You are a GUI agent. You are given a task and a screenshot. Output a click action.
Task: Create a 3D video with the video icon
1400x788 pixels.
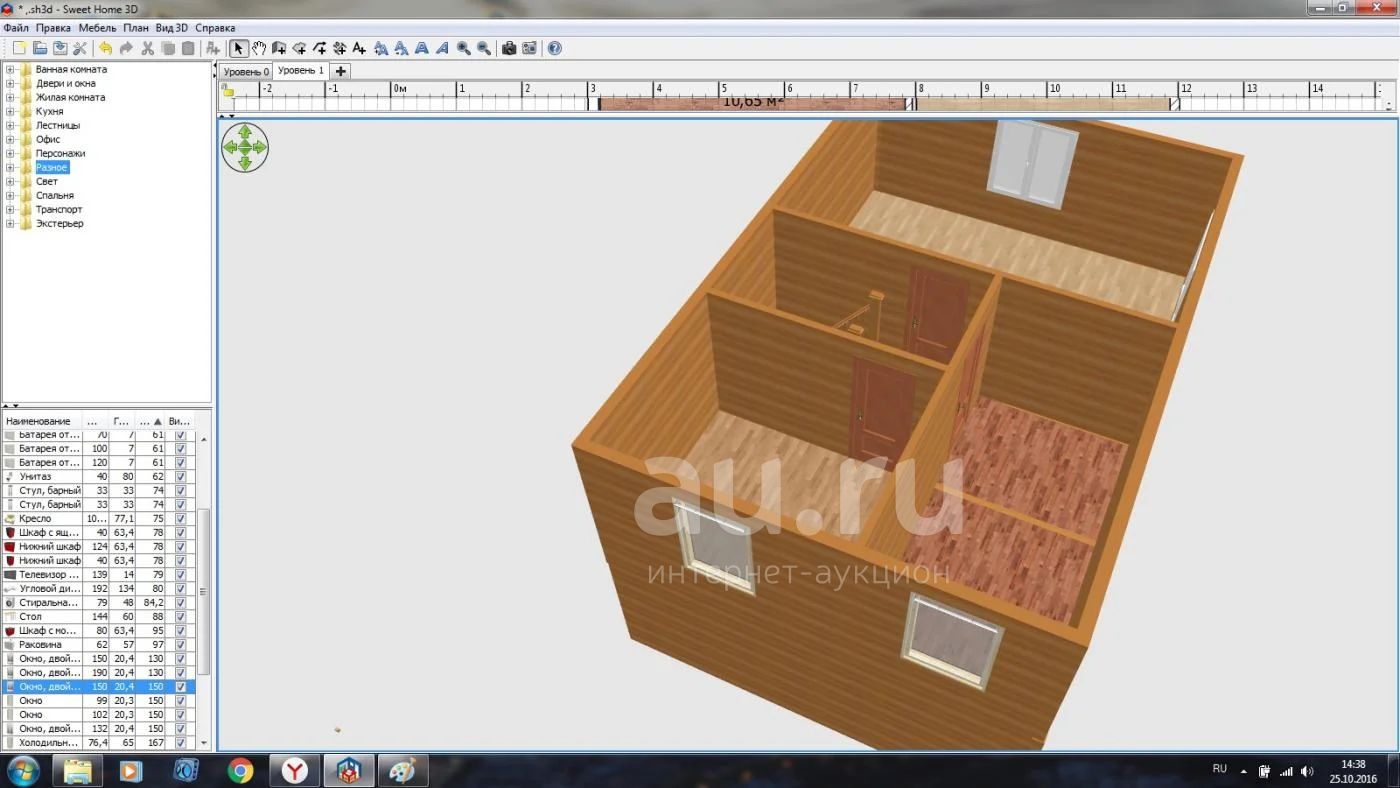(529, 48)
